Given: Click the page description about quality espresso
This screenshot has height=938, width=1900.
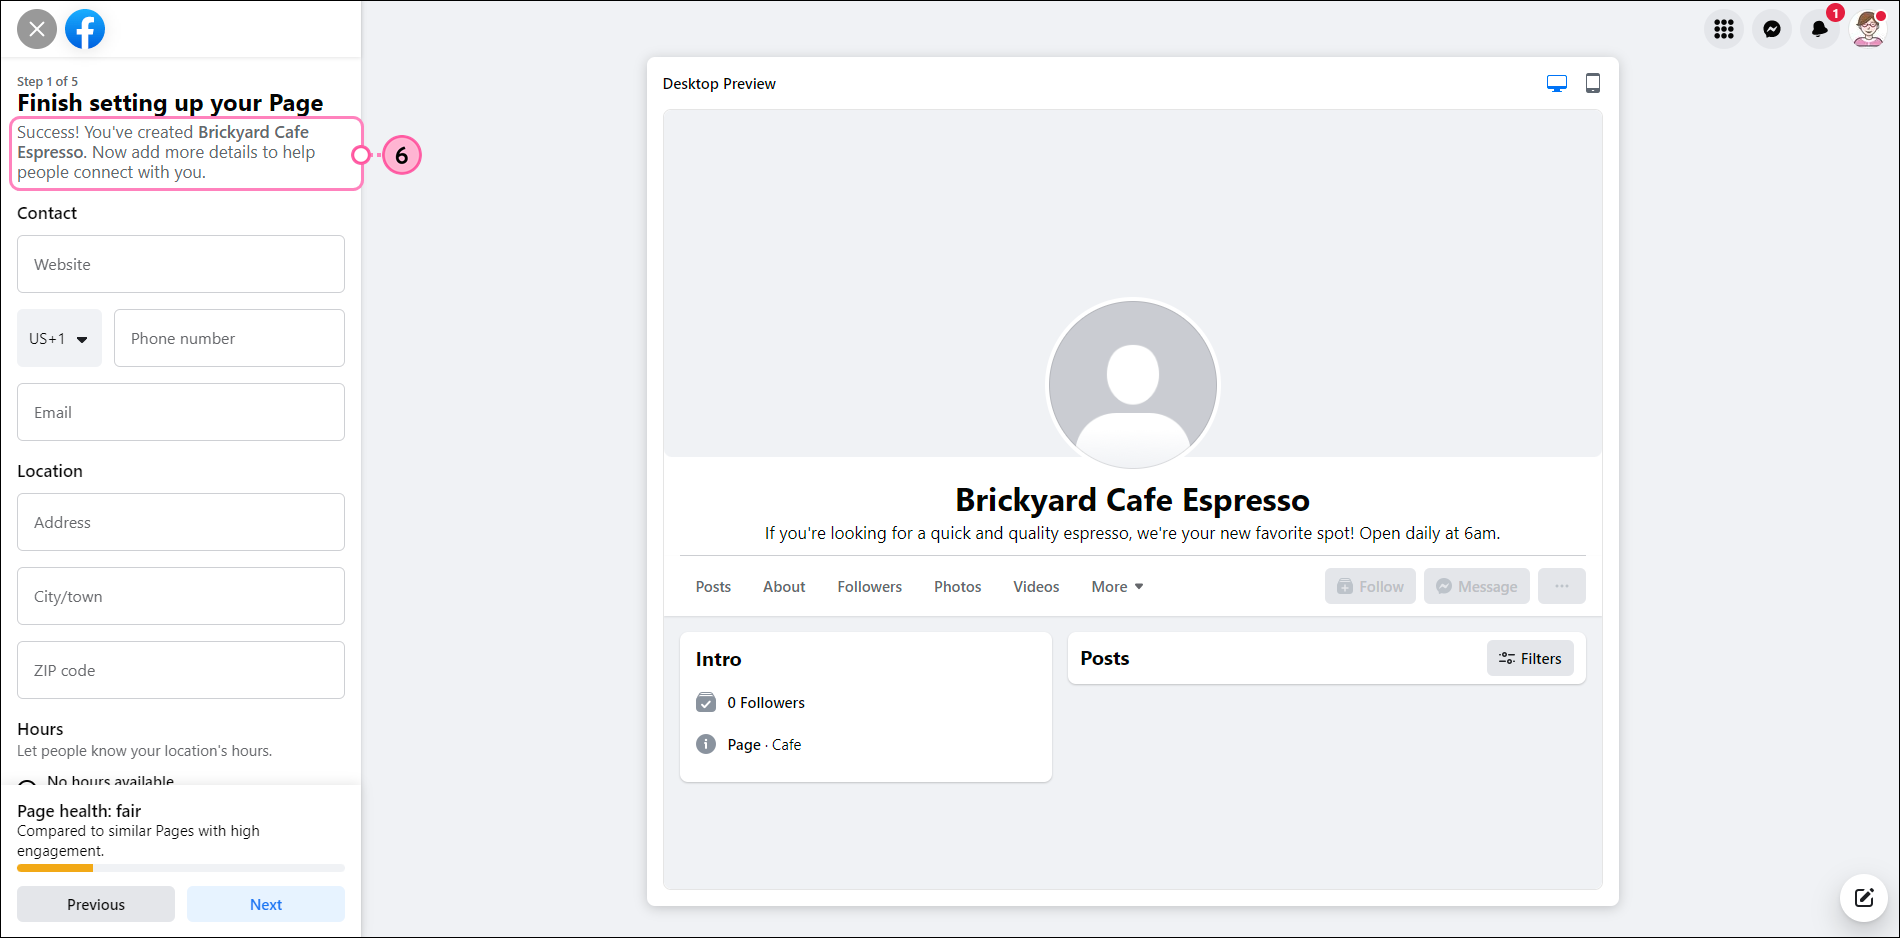Looking at the screenshot, I should tap(1132, 533).
